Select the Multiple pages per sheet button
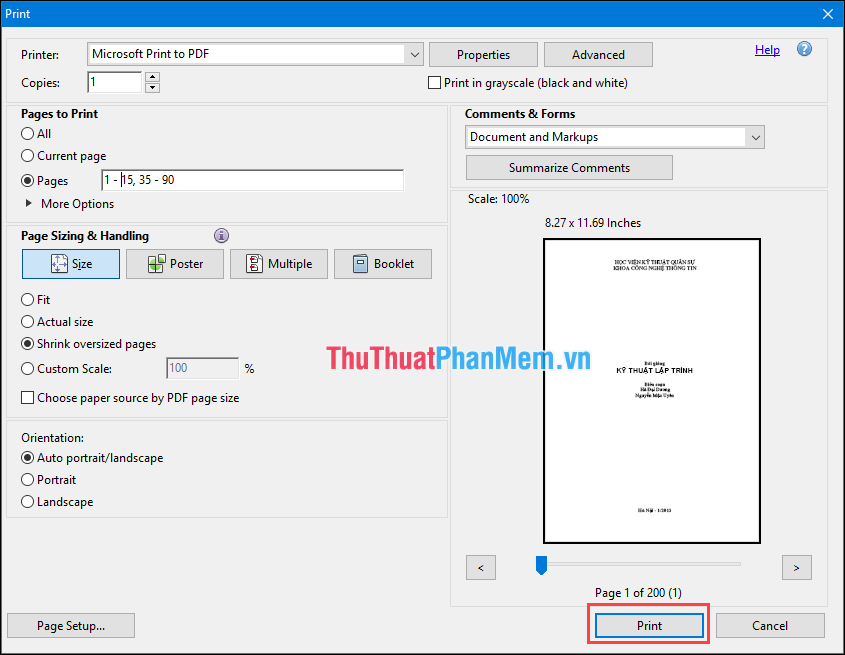Screen dimensions: 845x655 pyautogui.click(x=279, y=264)
